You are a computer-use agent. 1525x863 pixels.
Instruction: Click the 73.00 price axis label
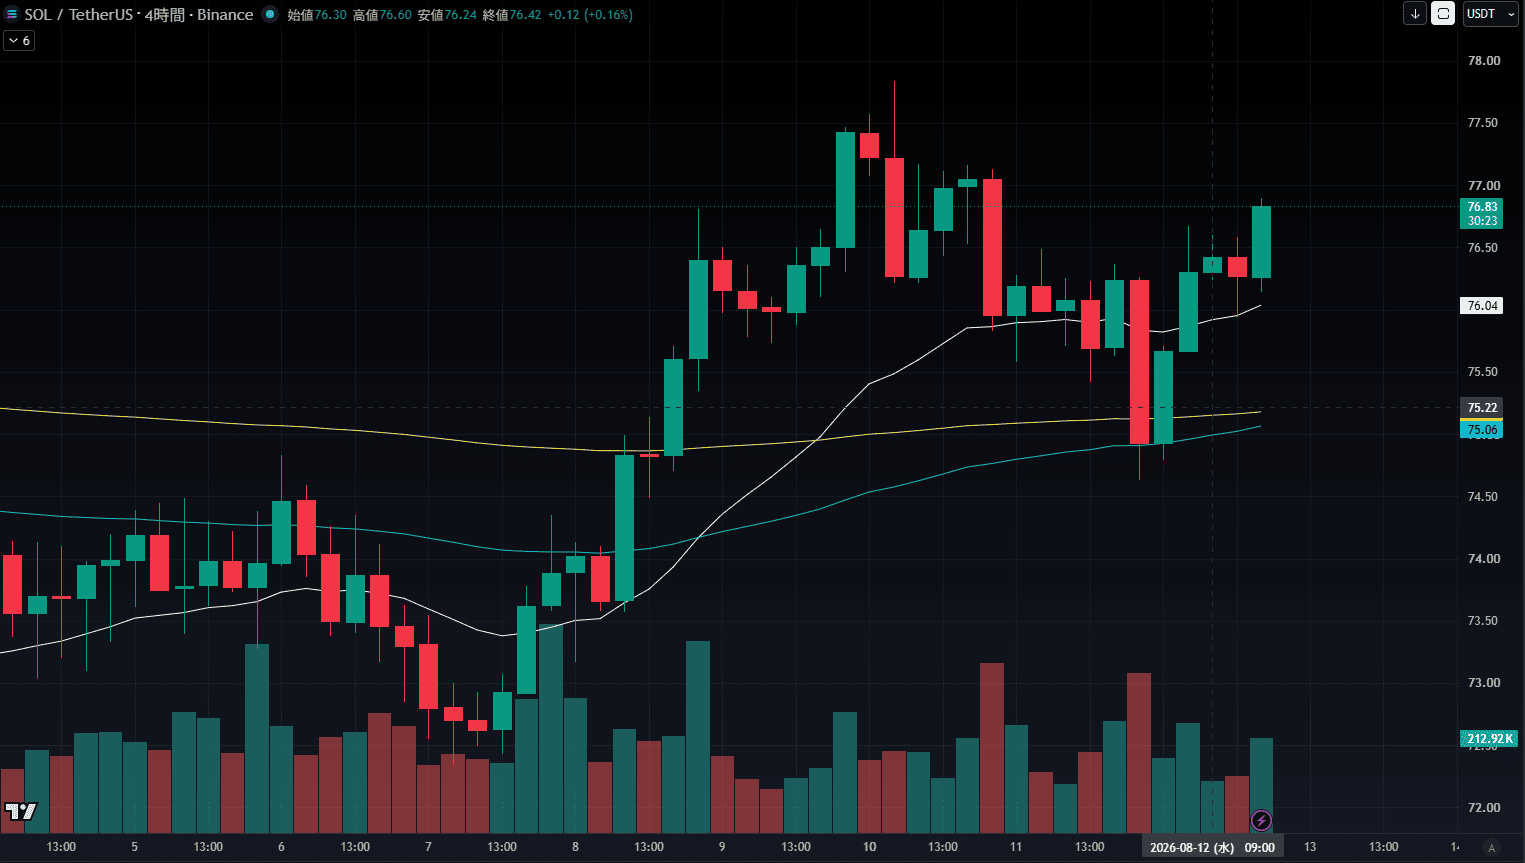pos(1483,683)
